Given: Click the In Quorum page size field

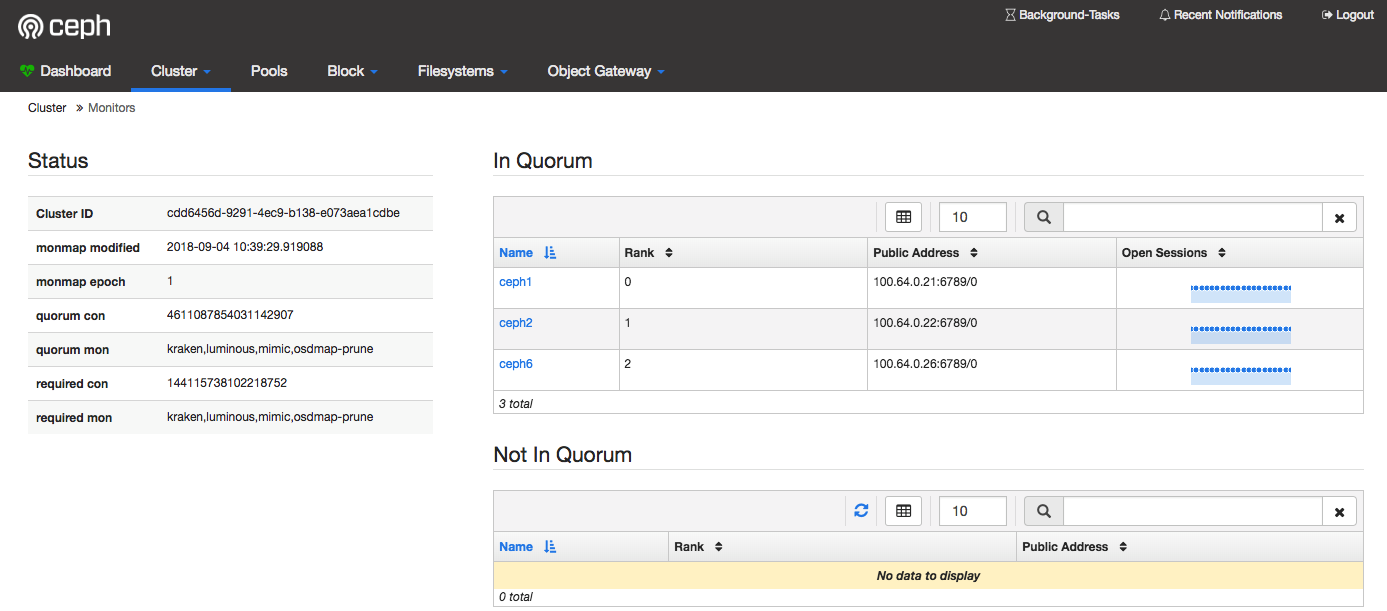Looking at the screenshot, I should pyautogui.click(x=972, y=217).
